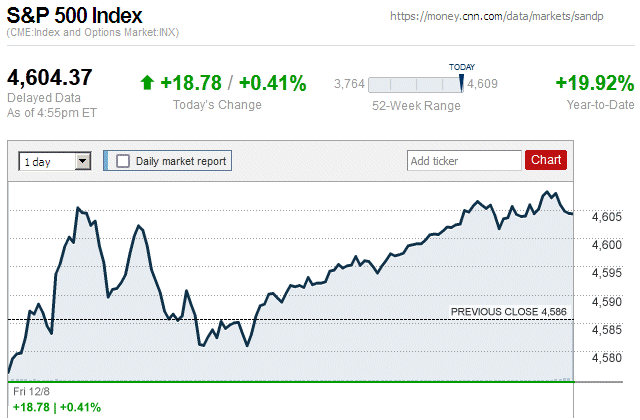This screenshot has height=420, width=640.
Task: Check the Daily market report checkbox
Action: click(123, 160)
